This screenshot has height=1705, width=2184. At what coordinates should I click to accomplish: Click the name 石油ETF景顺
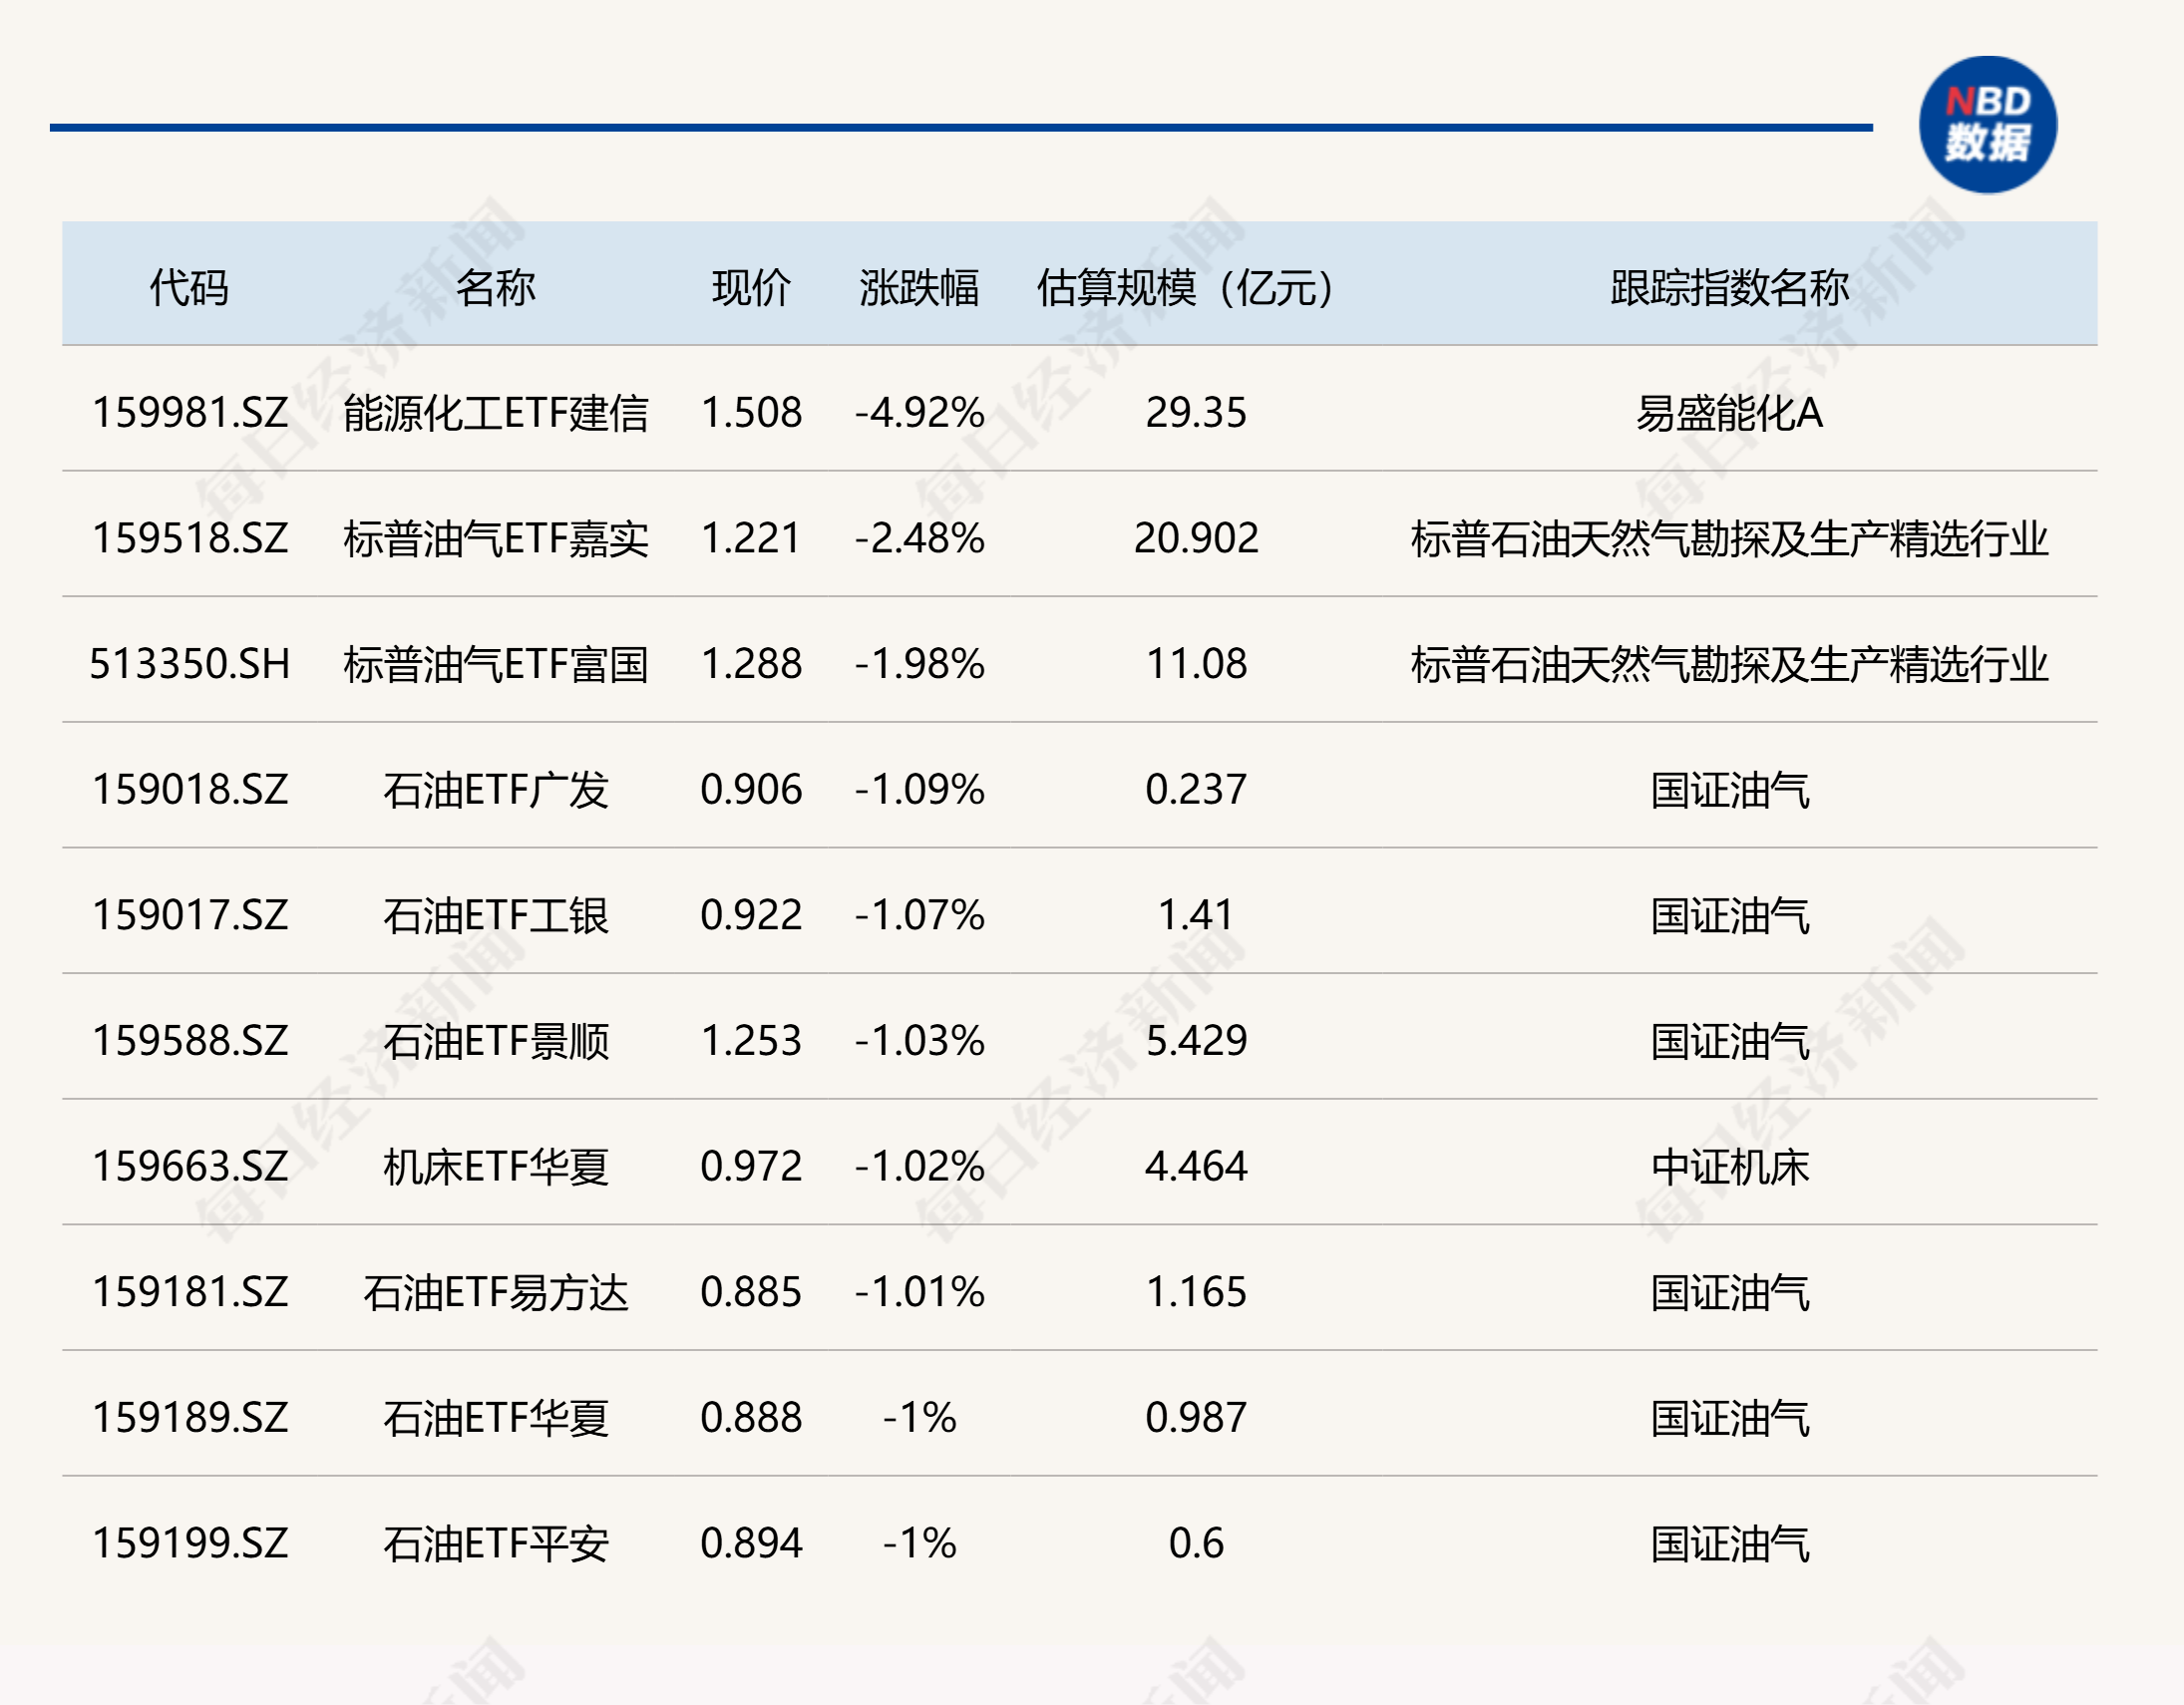coord(496,1041)
